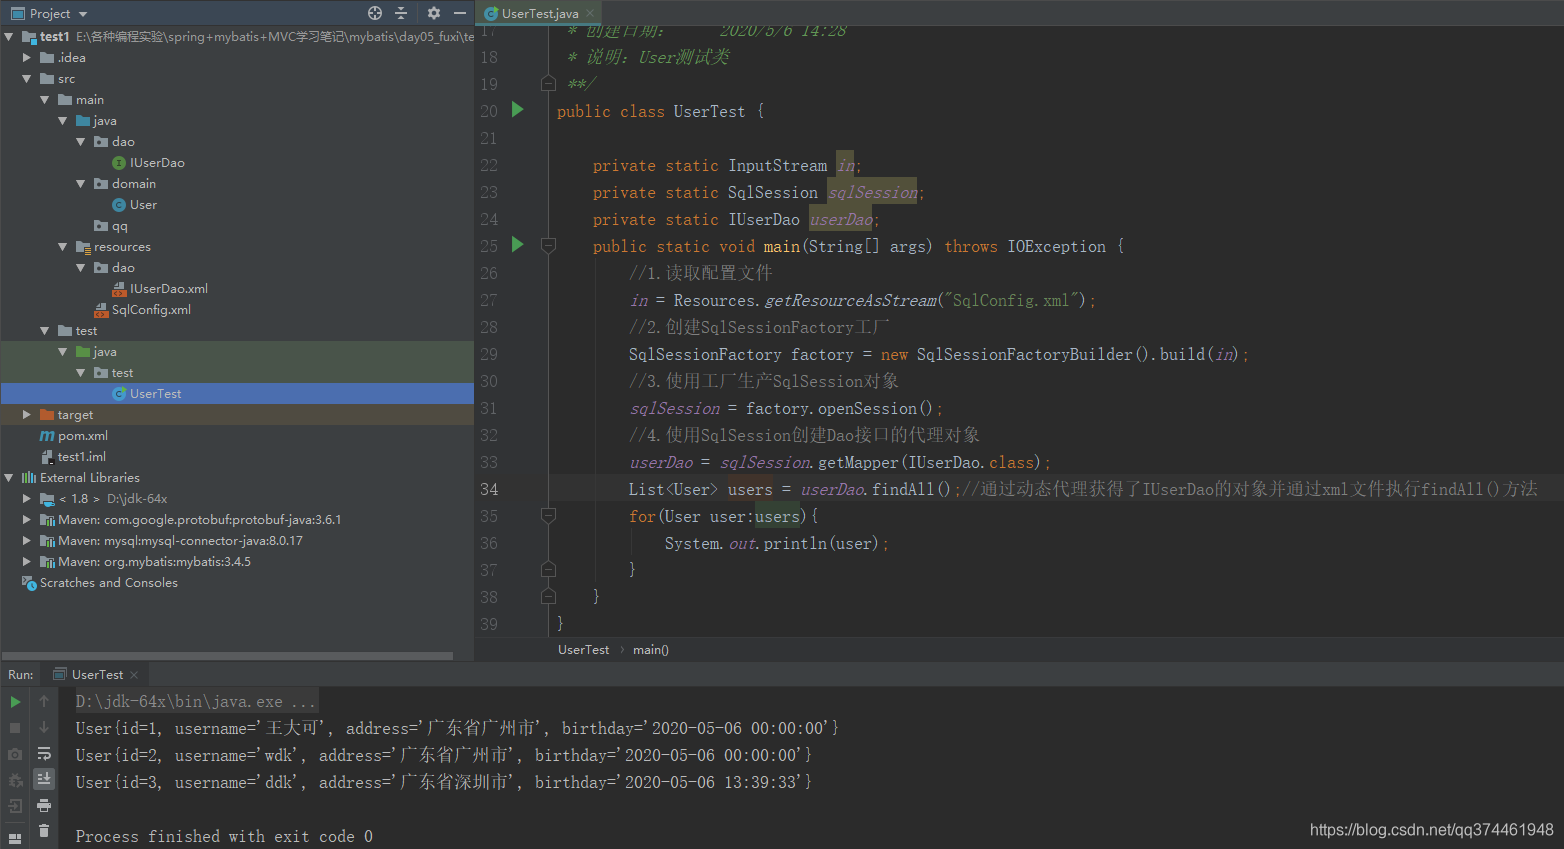This screenshot has height=849, width=1564.
Task: Click the User{id=3 output line
Action: [x=444, y=783]
